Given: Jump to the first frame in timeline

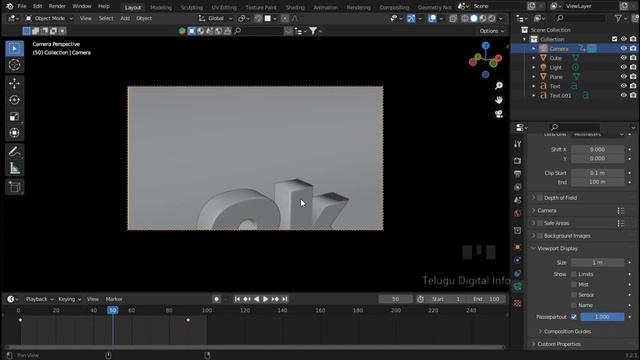Looking at the screenshot, I should [x=237, y=299].
